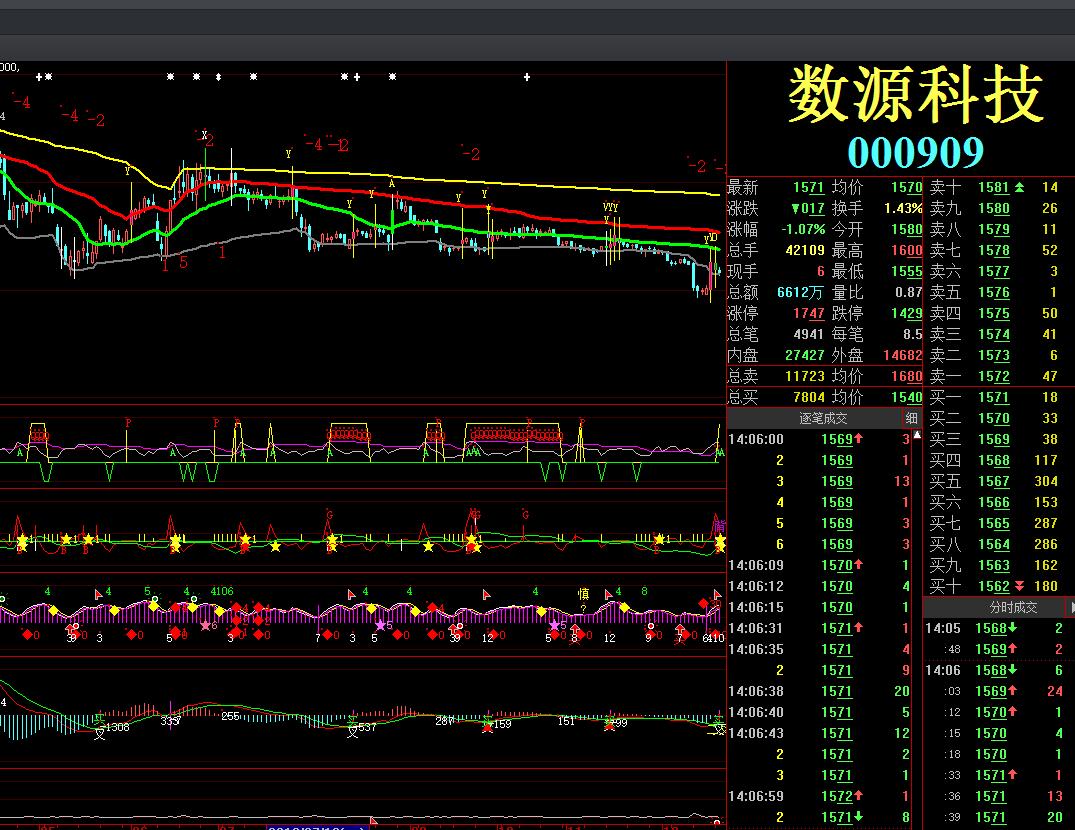The image size is (1075, 830).
Task: Select the 卖一 price 1572
Action: coord(994,376)
